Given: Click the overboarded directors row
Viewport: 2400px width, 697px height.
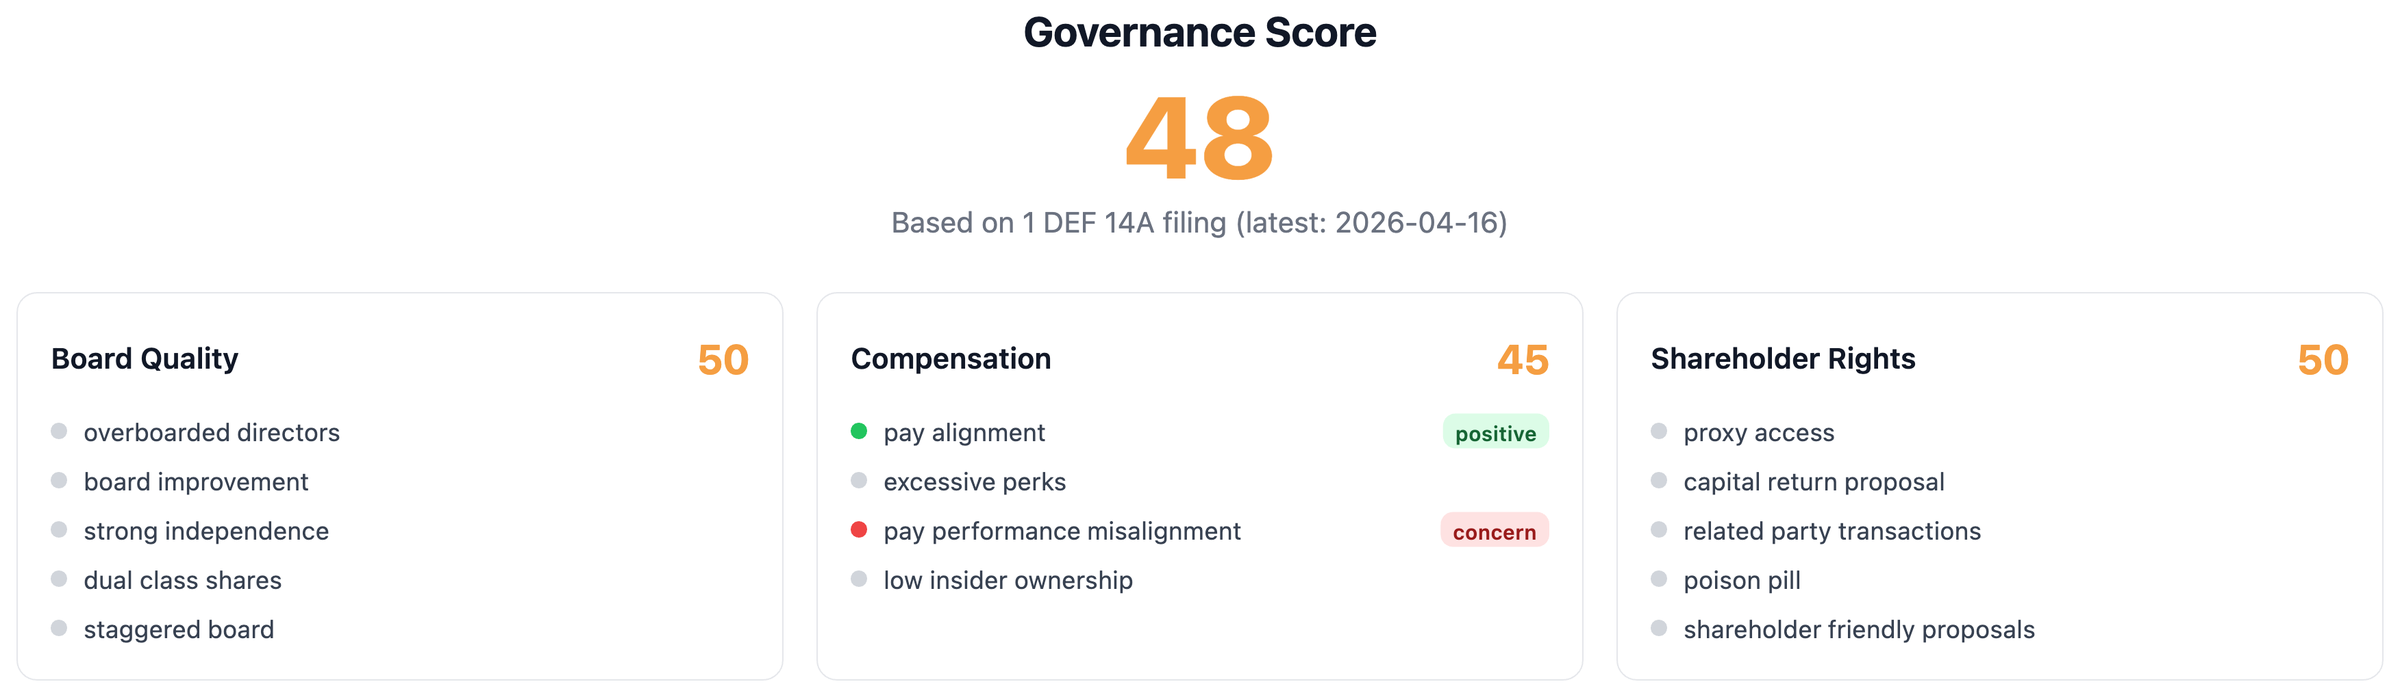Looking at the screenshot, I should (x=400, y=432).
